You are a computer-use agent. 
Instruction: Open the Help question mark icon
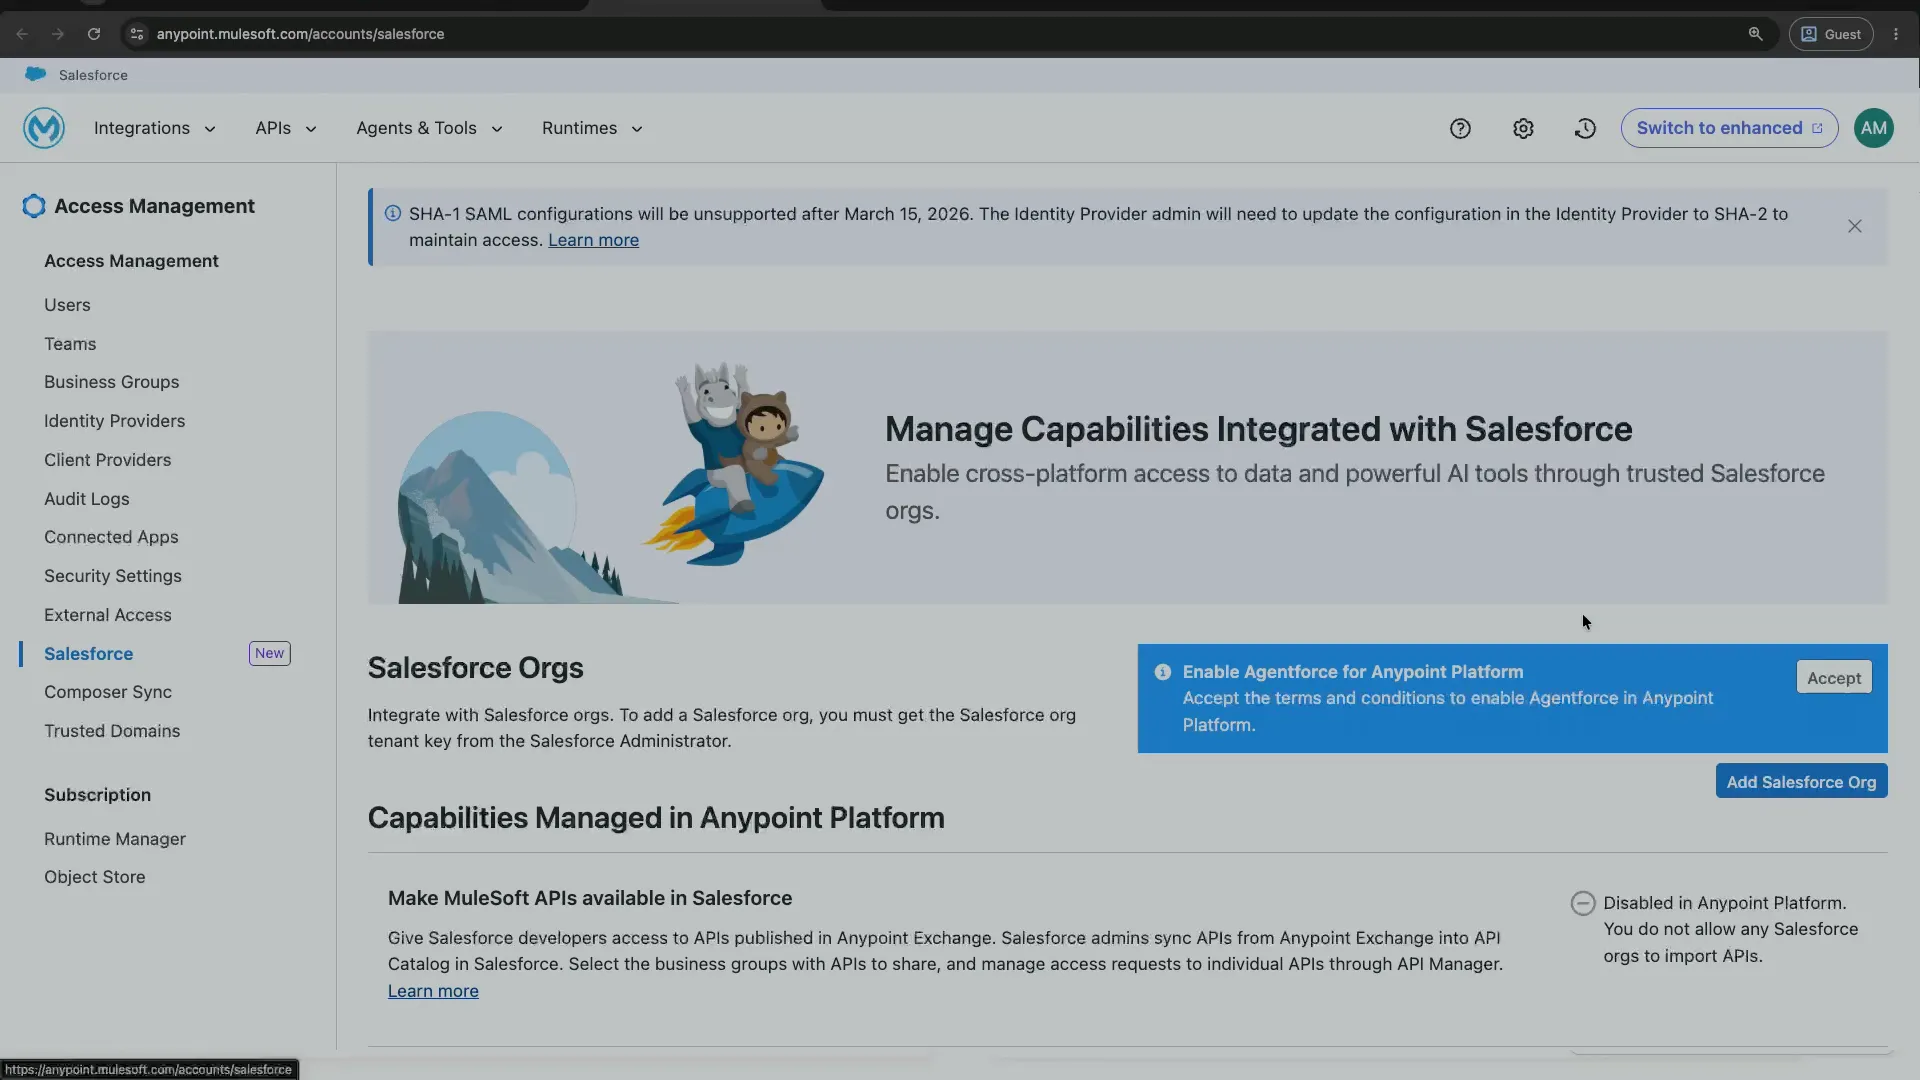pos(1460,128)
